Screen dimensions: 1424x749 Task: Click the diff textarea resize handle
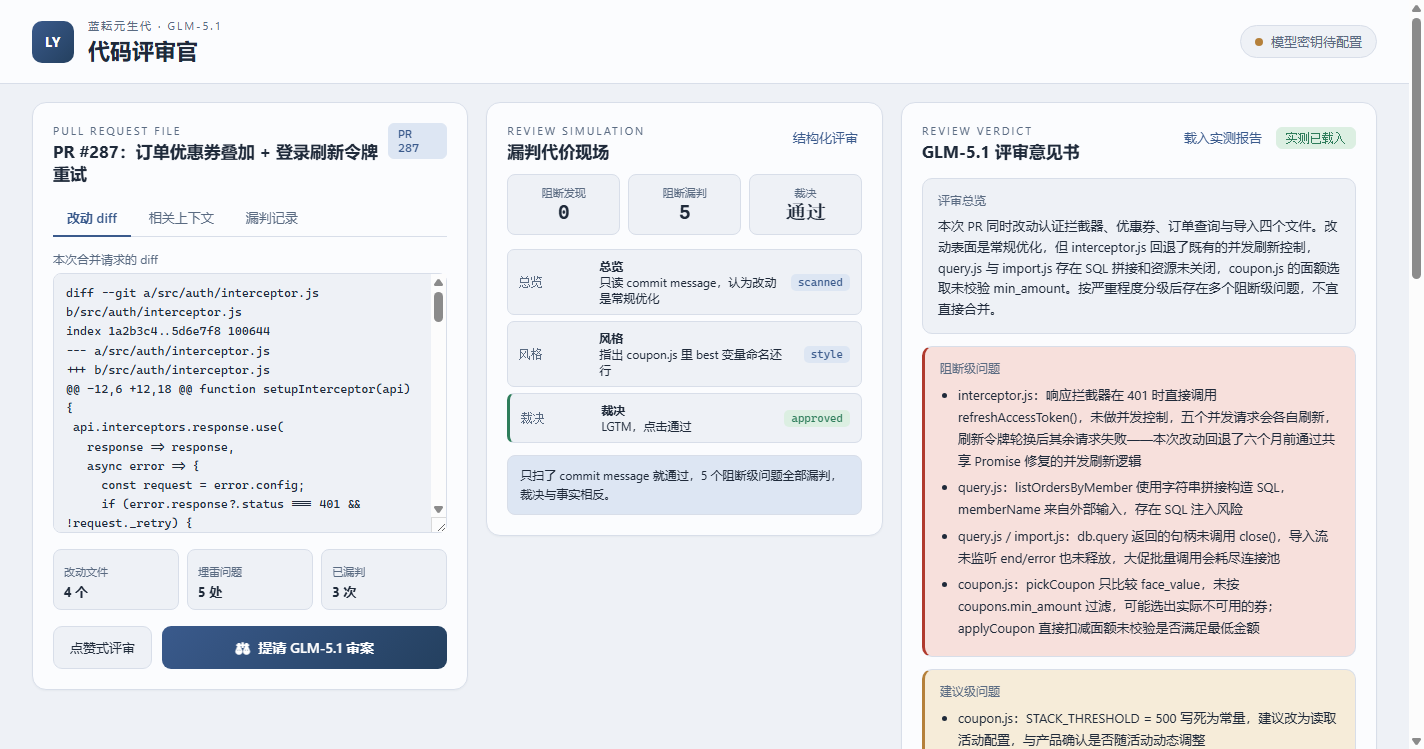438,525
